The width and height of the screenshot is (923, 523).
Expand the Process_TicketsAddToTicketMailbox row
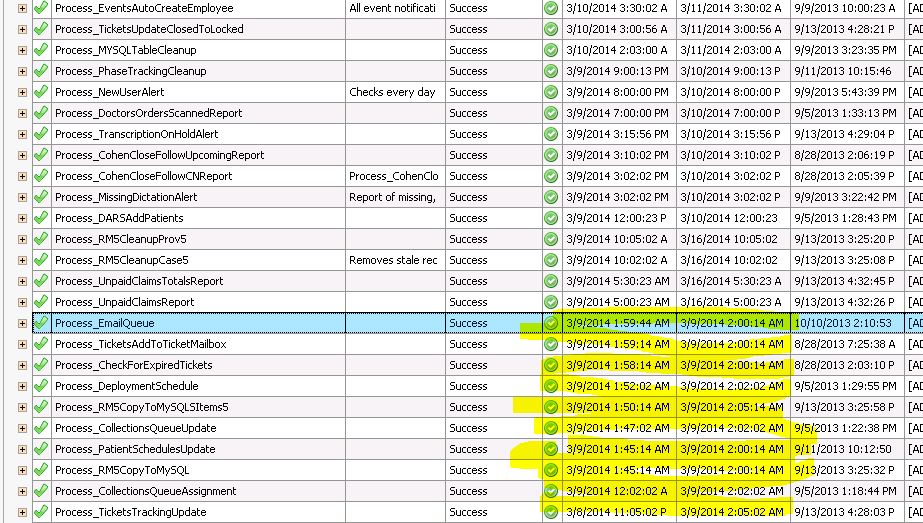point(22,344)
